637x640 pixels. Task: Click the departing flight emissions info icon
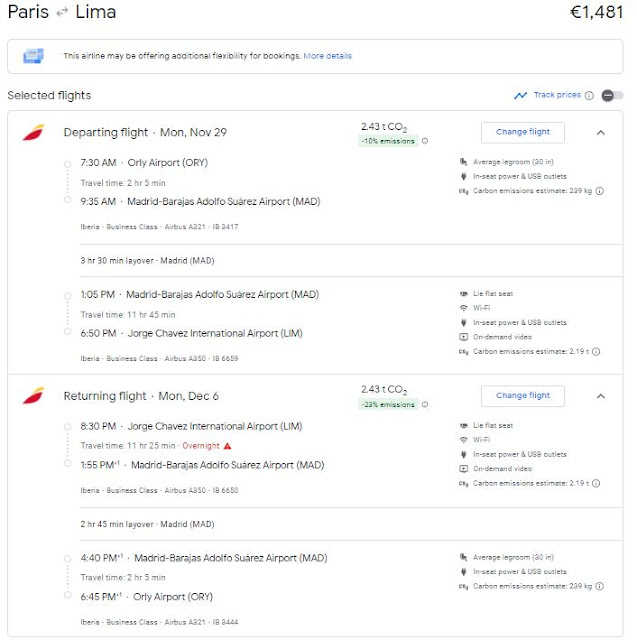click(x=425, y=141)
